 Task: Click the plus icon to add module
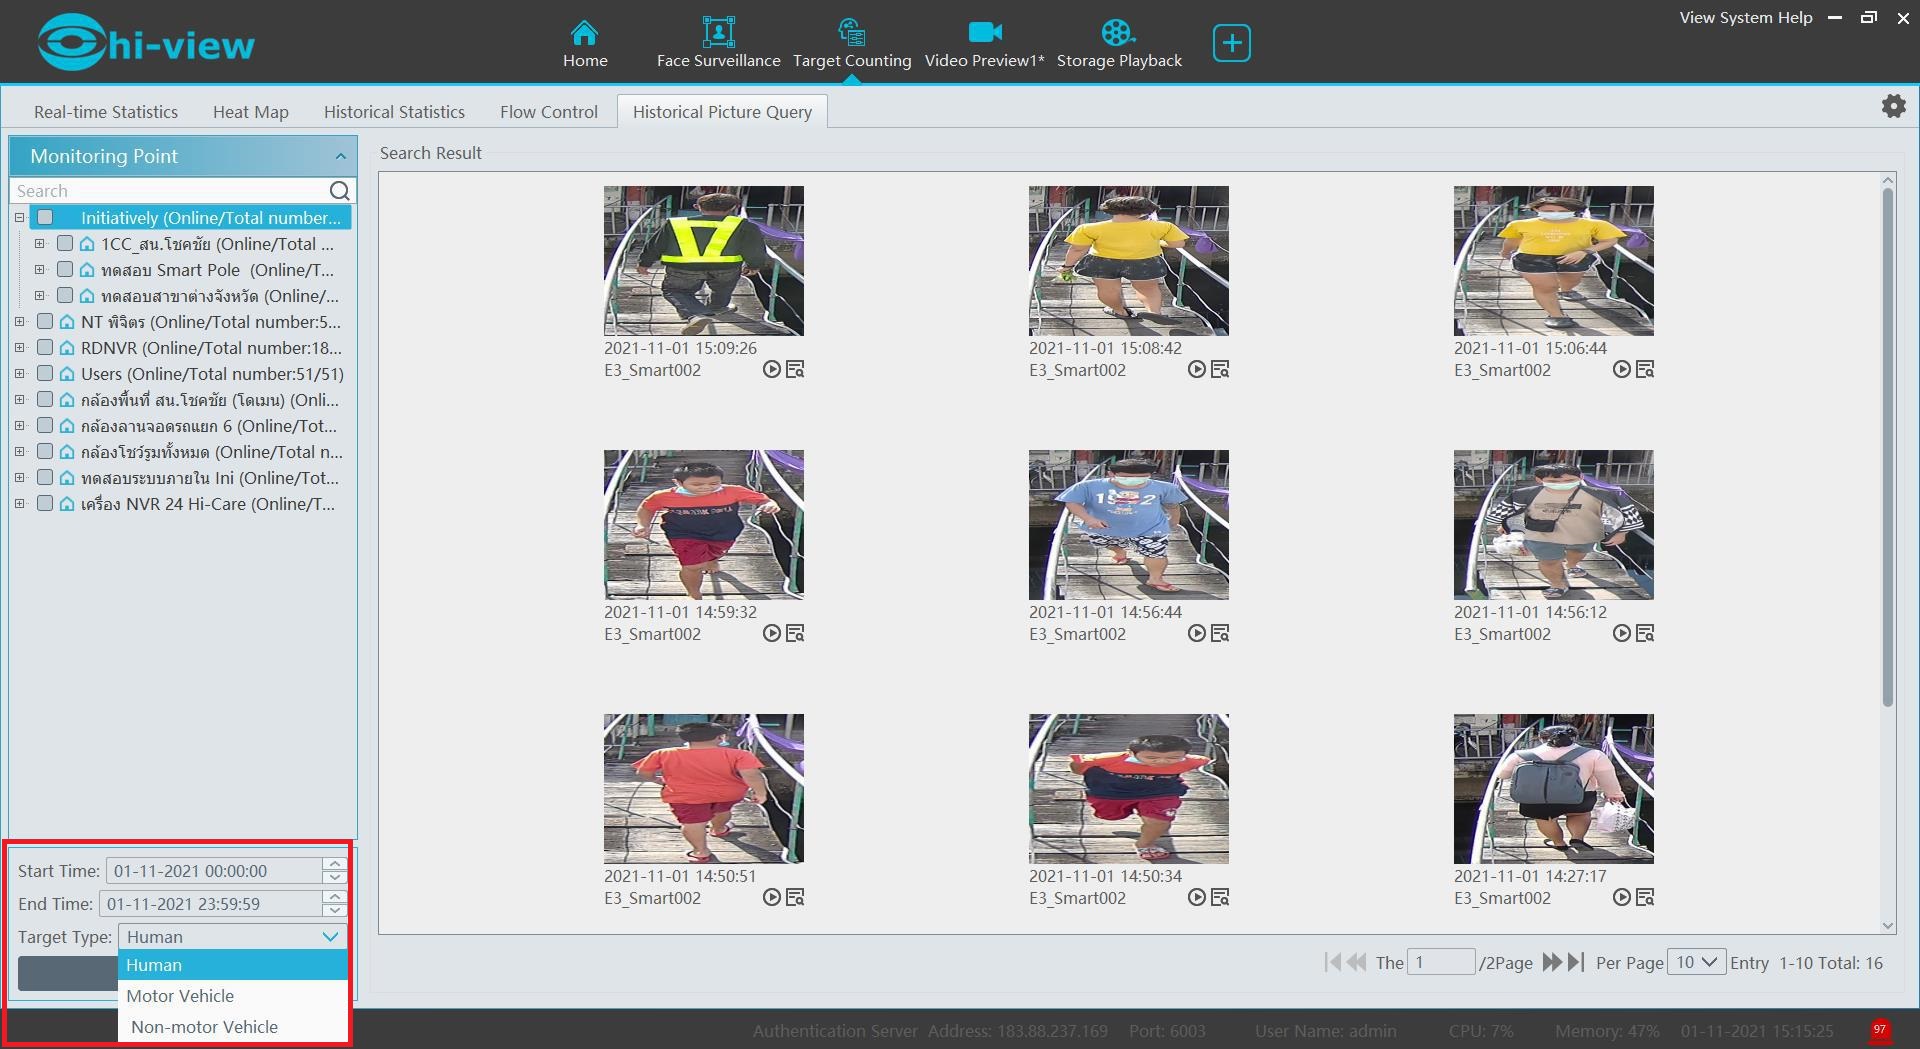point(1231,44)
